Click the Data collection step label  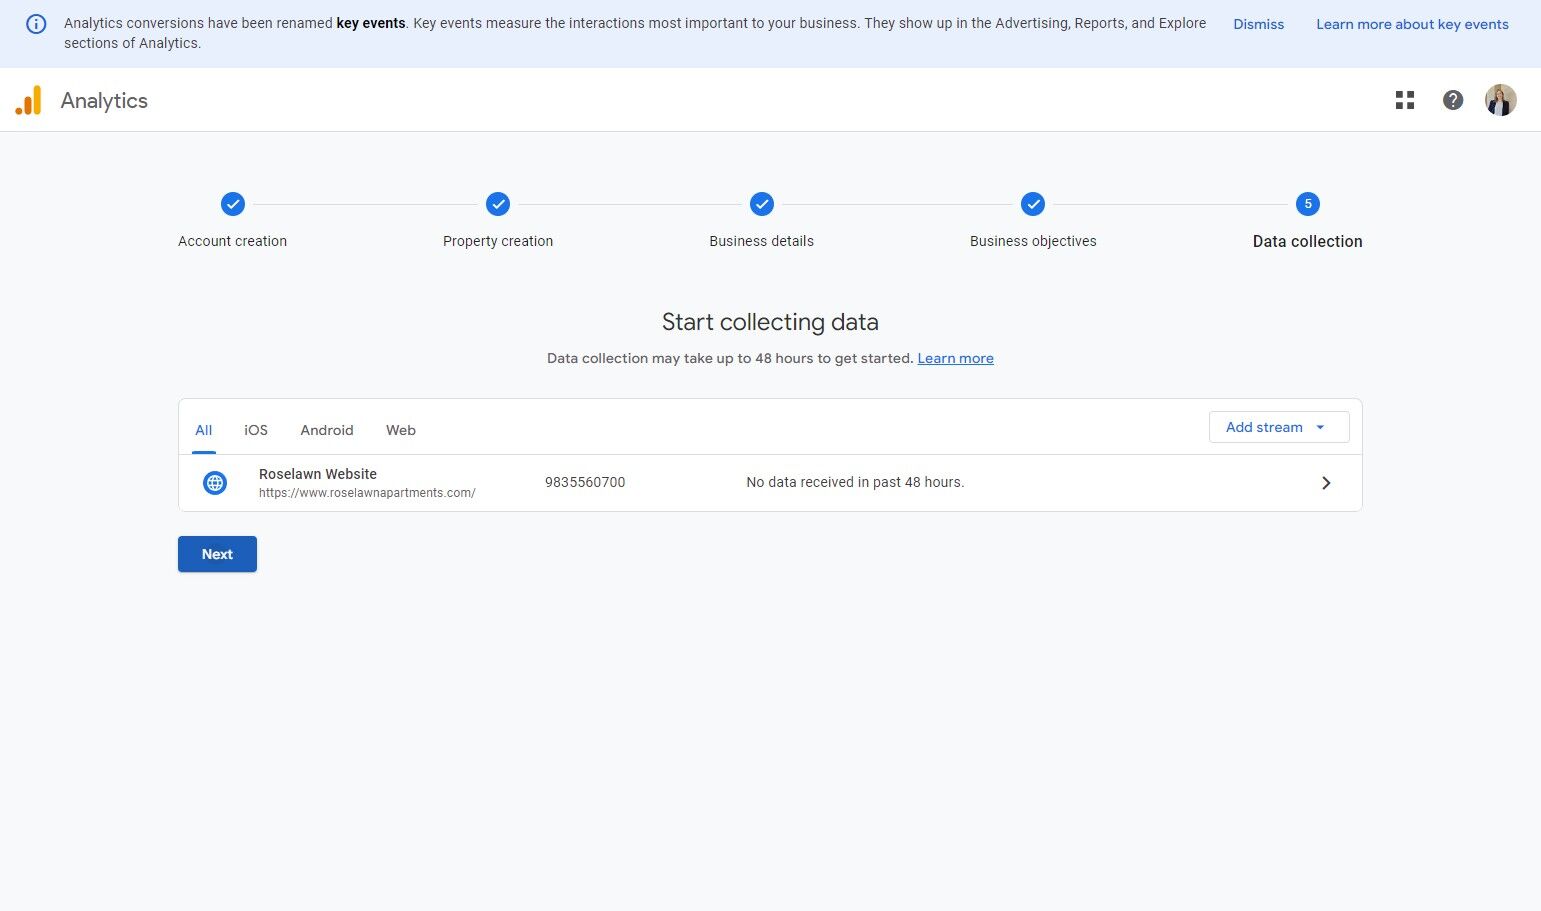(1308, 241)
